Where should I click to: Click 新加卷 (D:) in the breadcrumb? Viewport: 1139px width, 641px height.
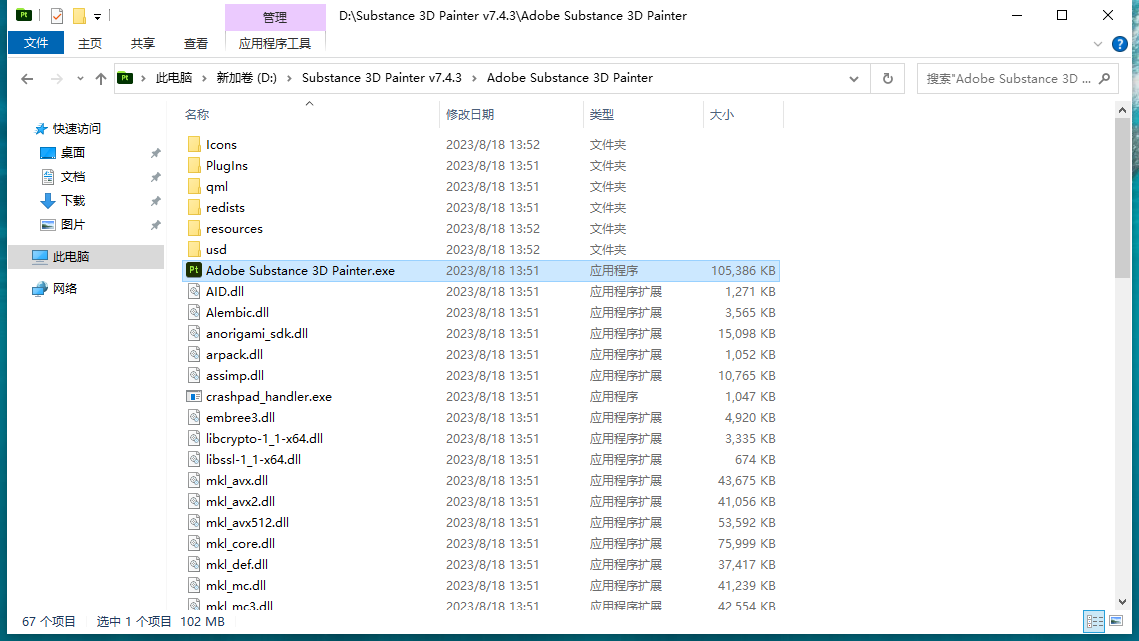(x=246, y=78)
